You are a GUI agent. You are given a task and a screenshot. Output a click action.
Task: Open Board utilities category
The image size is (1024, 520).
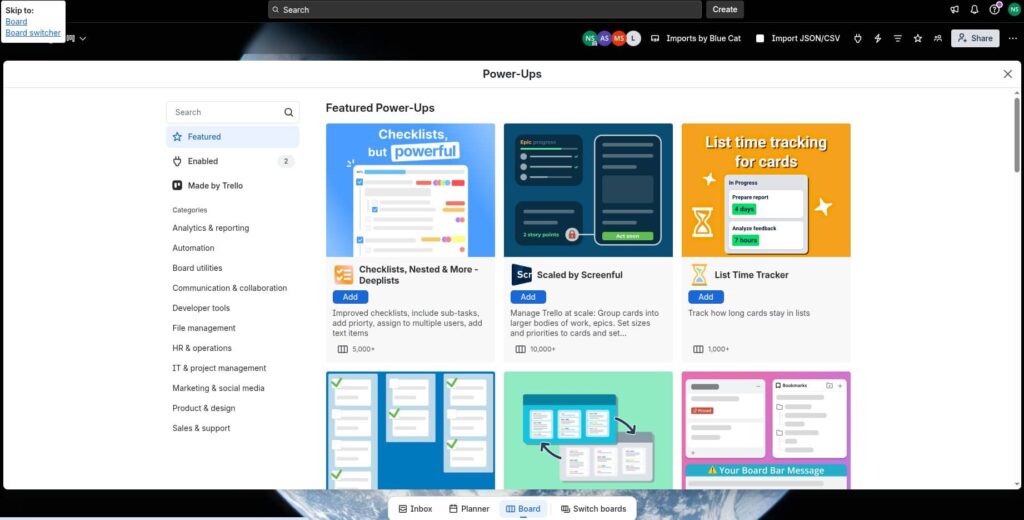tap(197, 268)
